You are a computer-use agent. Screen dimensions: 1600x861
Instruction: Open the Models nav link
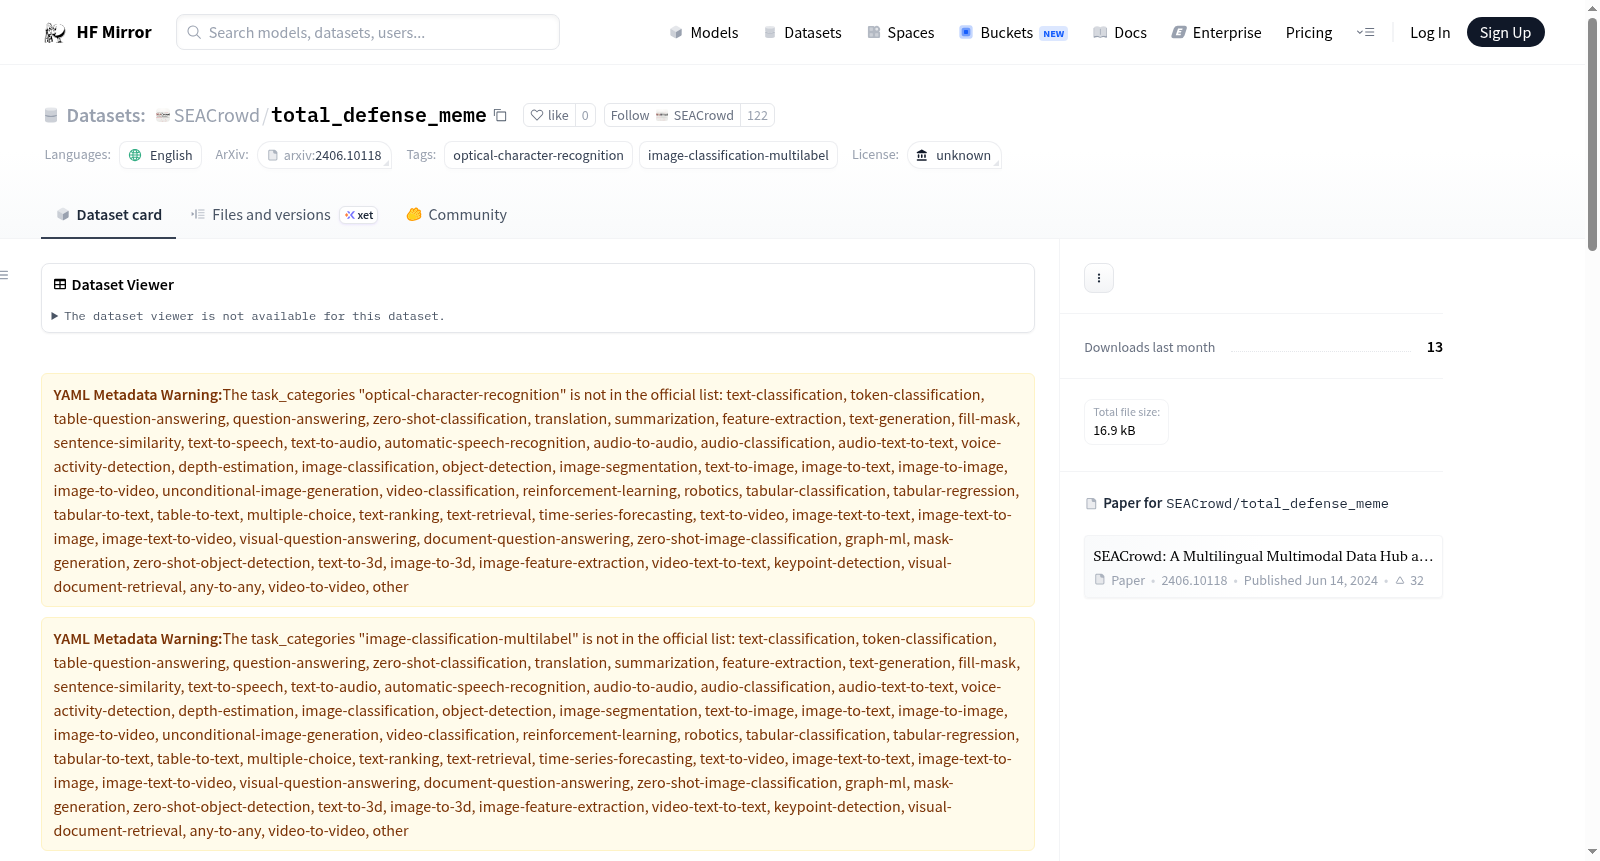pos(704,32)
